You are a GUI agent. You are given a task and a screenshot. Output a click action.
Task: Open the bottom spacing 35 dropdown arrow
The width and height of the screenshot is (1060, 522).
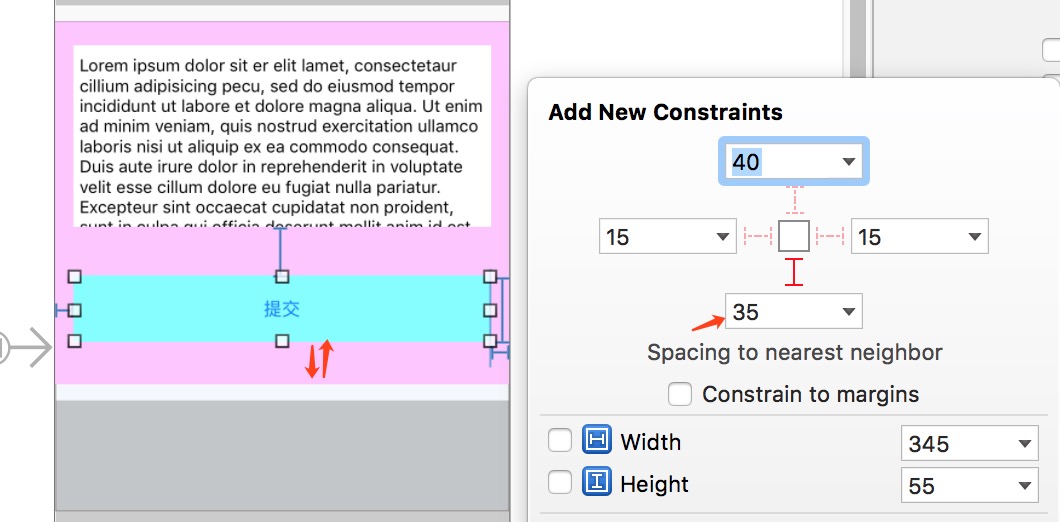coord(848,312)
